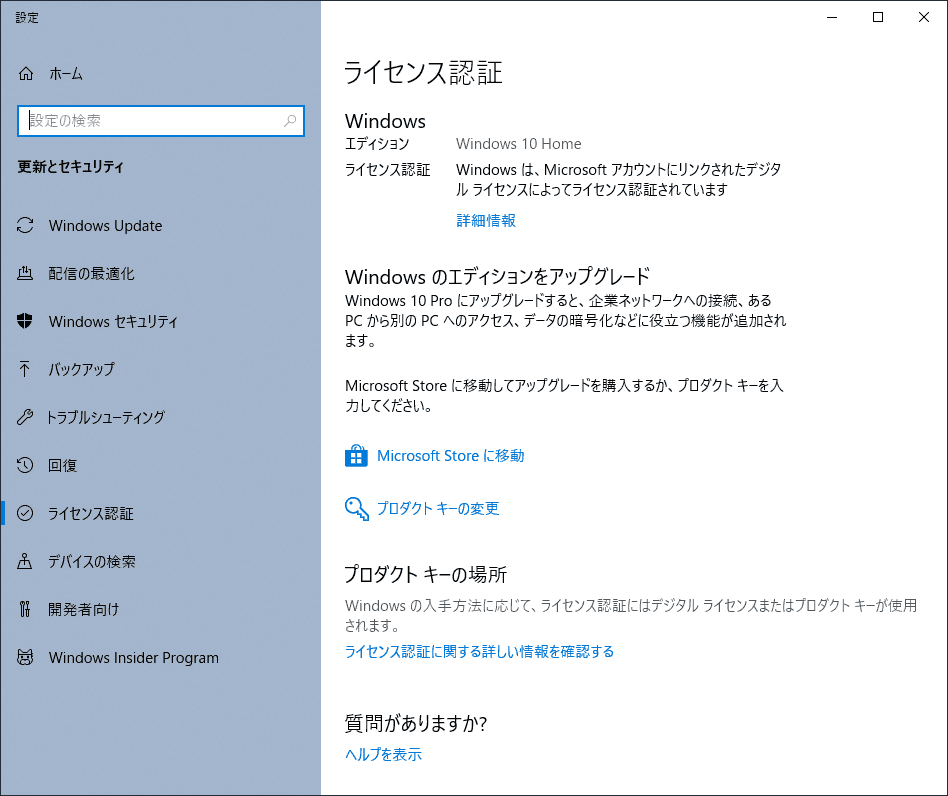This screenshot has width=948, height=796.
Task: Open Windows Insider Program page
Action: coord(133,658)
